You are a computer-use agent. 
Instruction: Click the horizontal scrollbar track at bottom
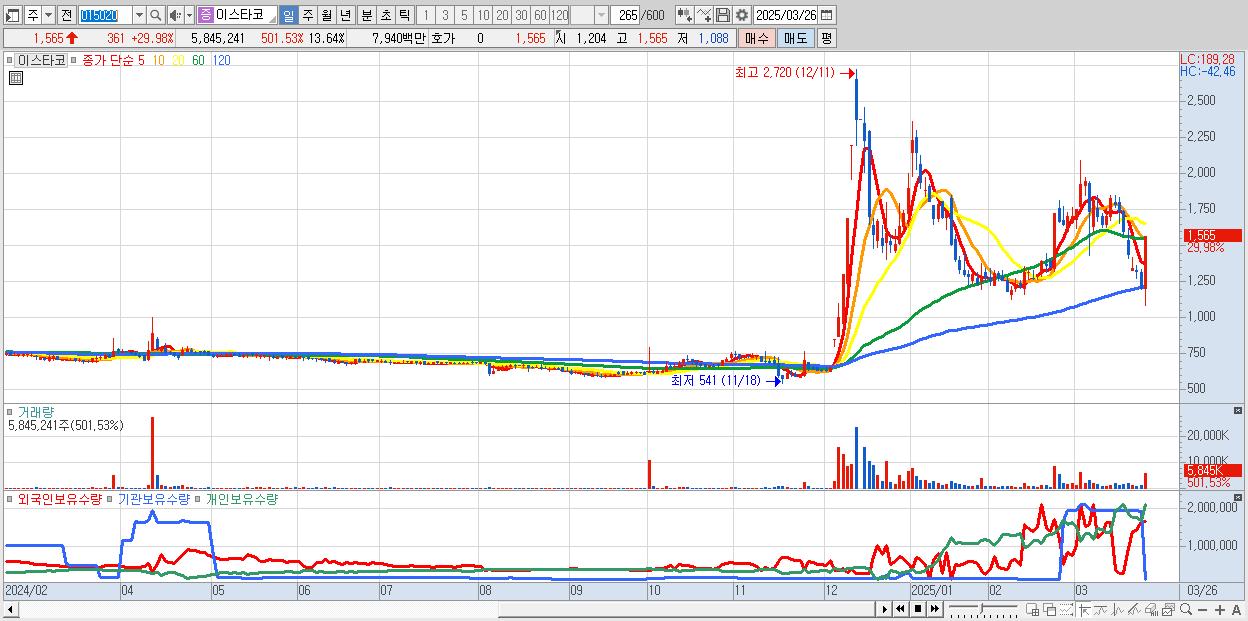[x=446, y=609]
